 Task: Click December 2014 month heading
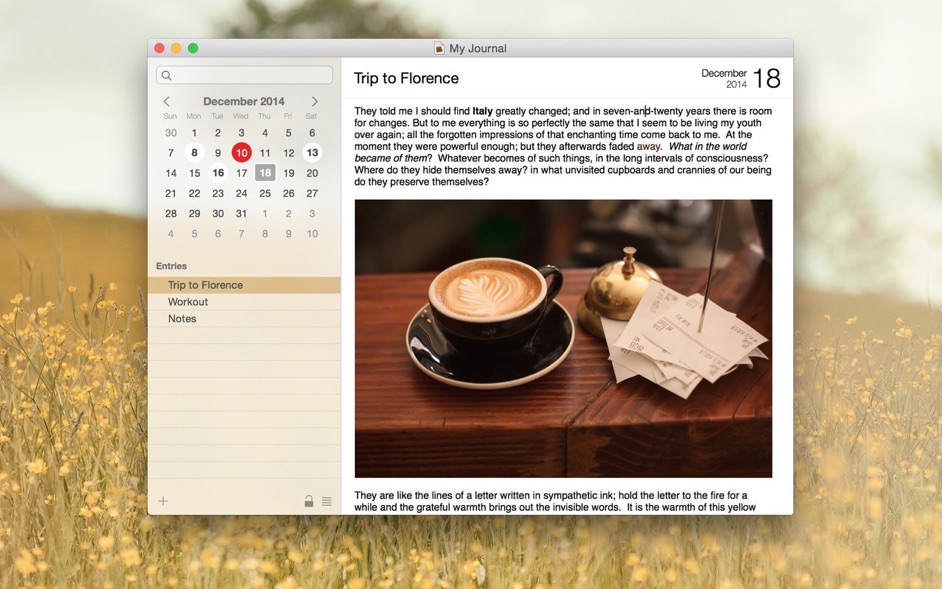(243, 102)
